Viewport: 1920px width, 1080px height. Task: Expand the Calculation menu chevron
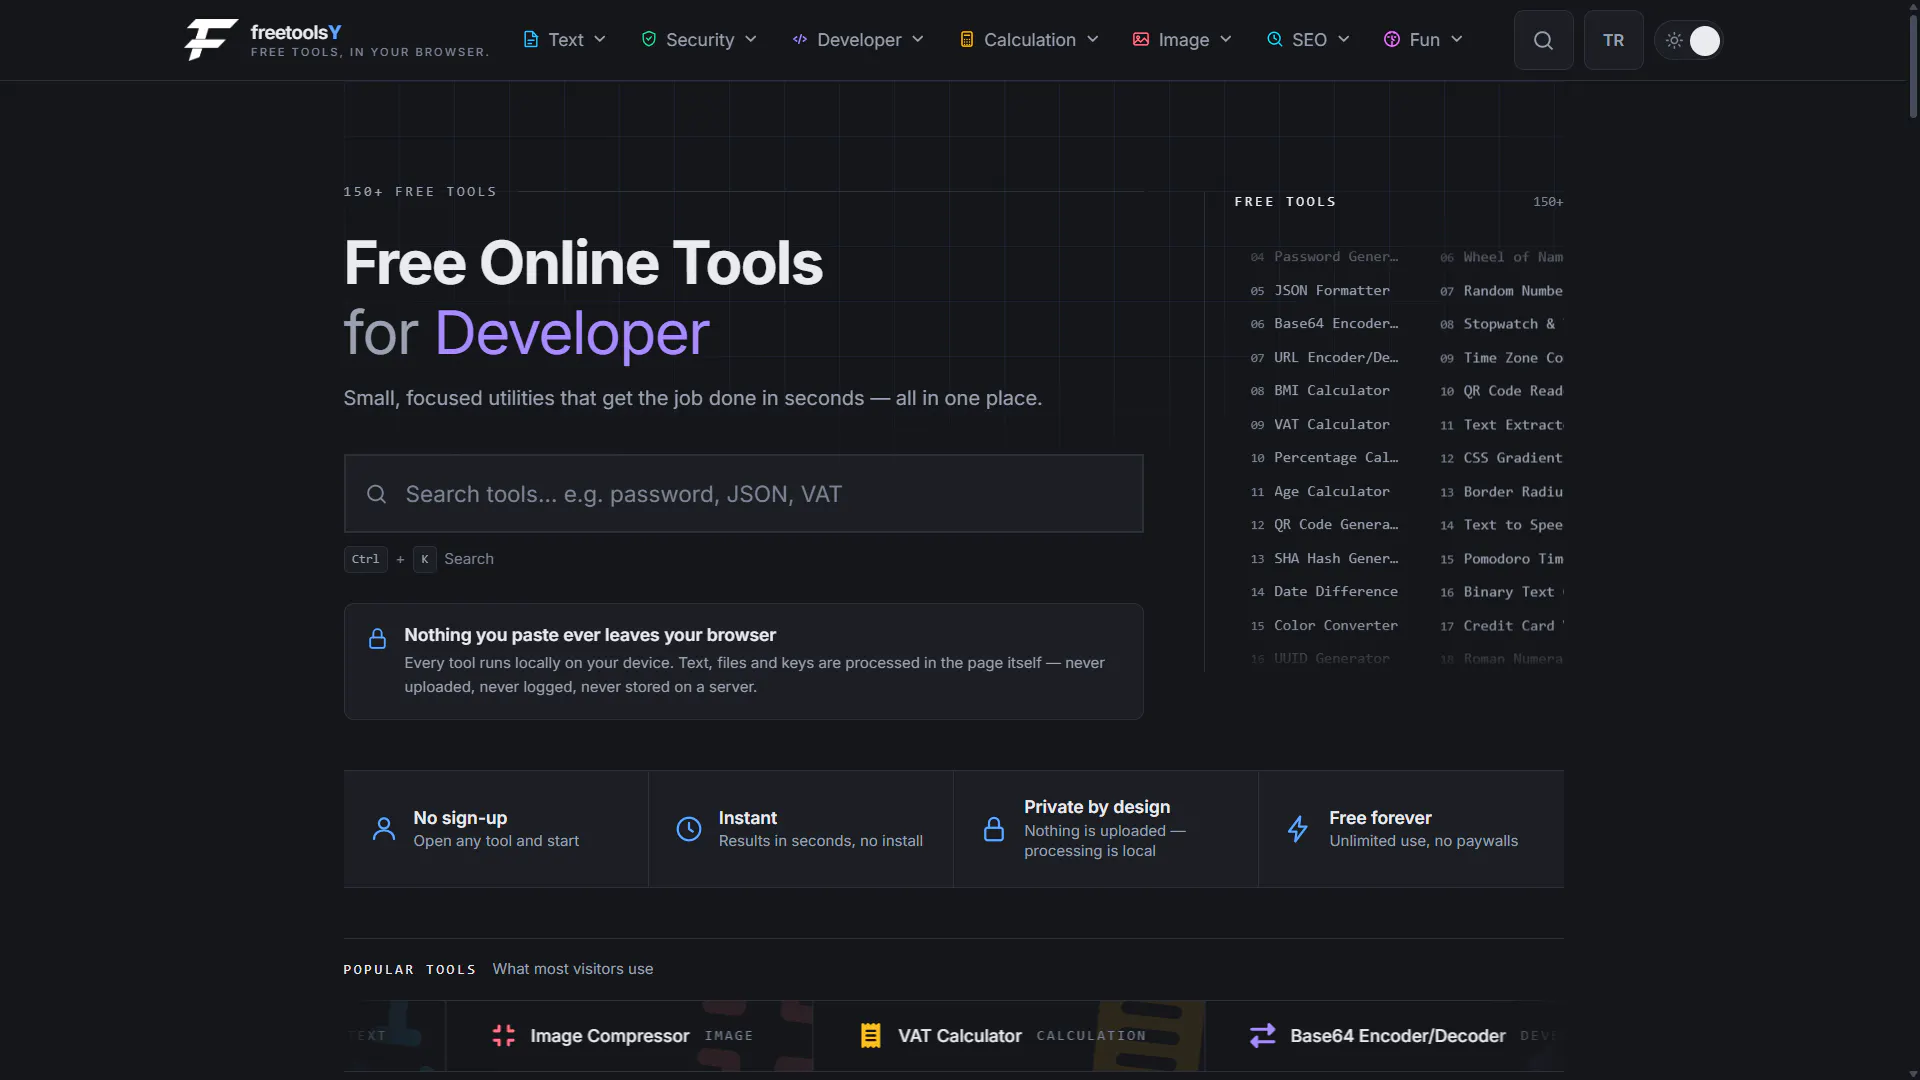[1093, 39]
